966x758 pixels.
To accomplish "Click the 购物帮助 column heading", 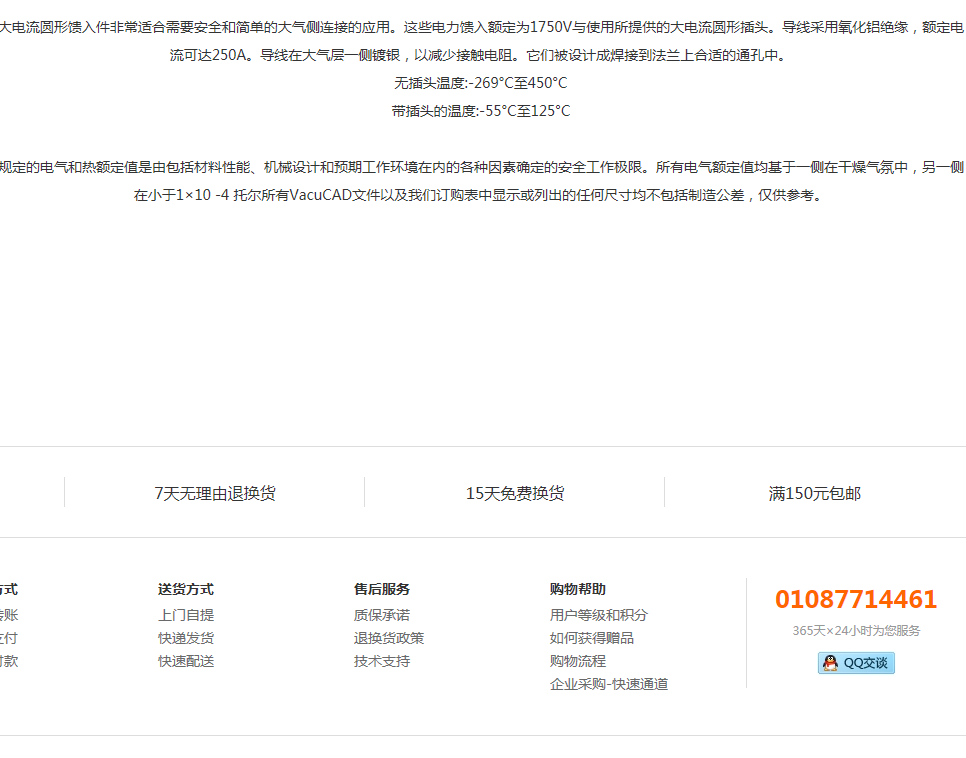I will (577, 589).
